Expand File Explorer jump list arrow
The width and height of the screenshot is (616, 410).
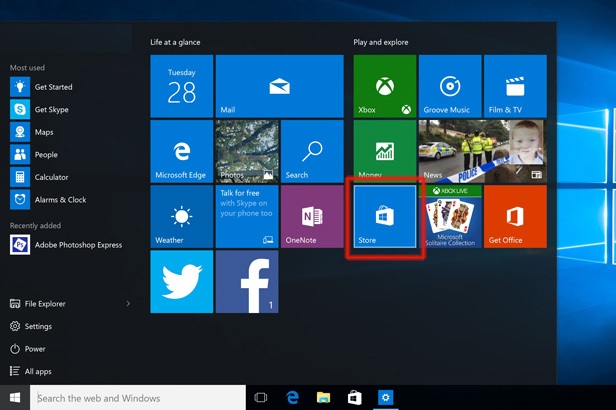pos(128,304)
